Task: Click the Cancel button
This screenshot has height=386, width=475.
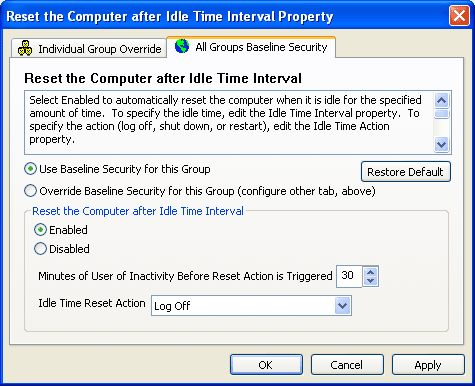Action: pos(347,365)
